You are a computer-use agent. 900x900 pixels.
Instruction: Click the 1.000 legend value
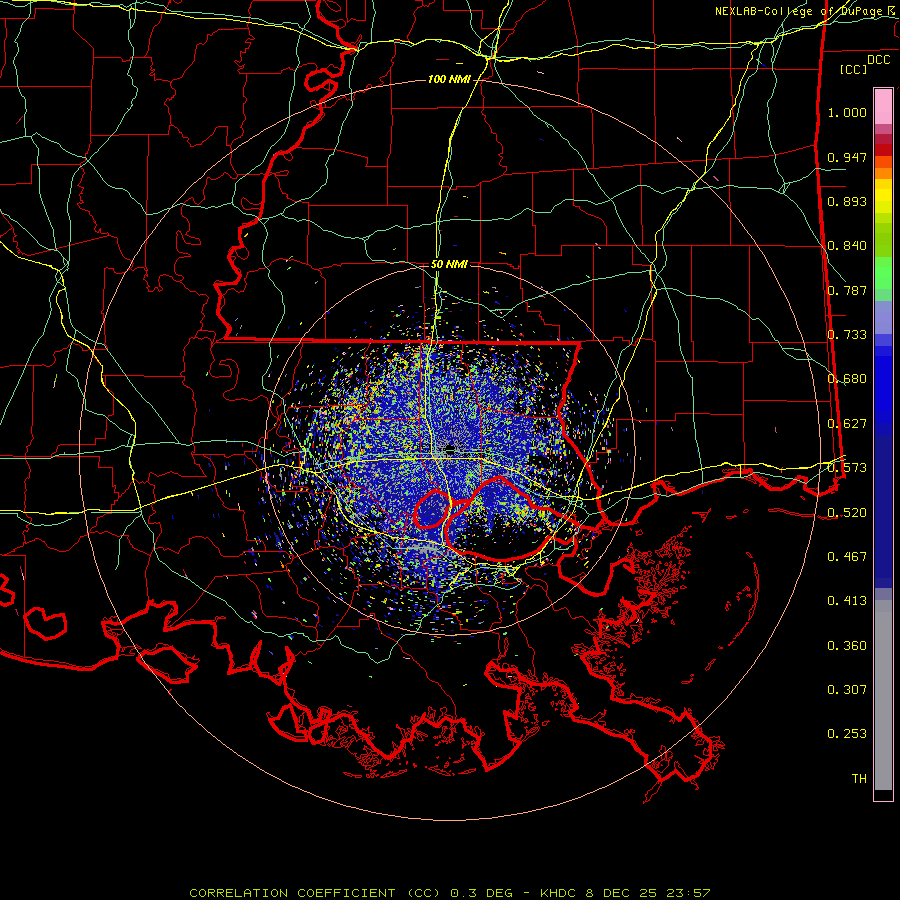click(x=847, y=112)
